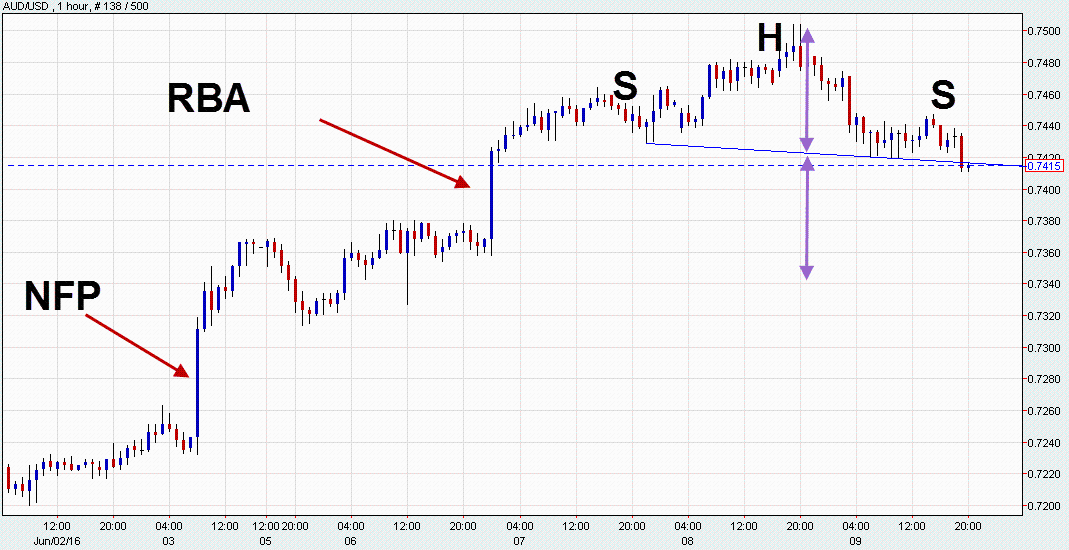Click the red arrow below the NFP label
This screenshot has height=550, width=1069.
[x=137, y=346]
